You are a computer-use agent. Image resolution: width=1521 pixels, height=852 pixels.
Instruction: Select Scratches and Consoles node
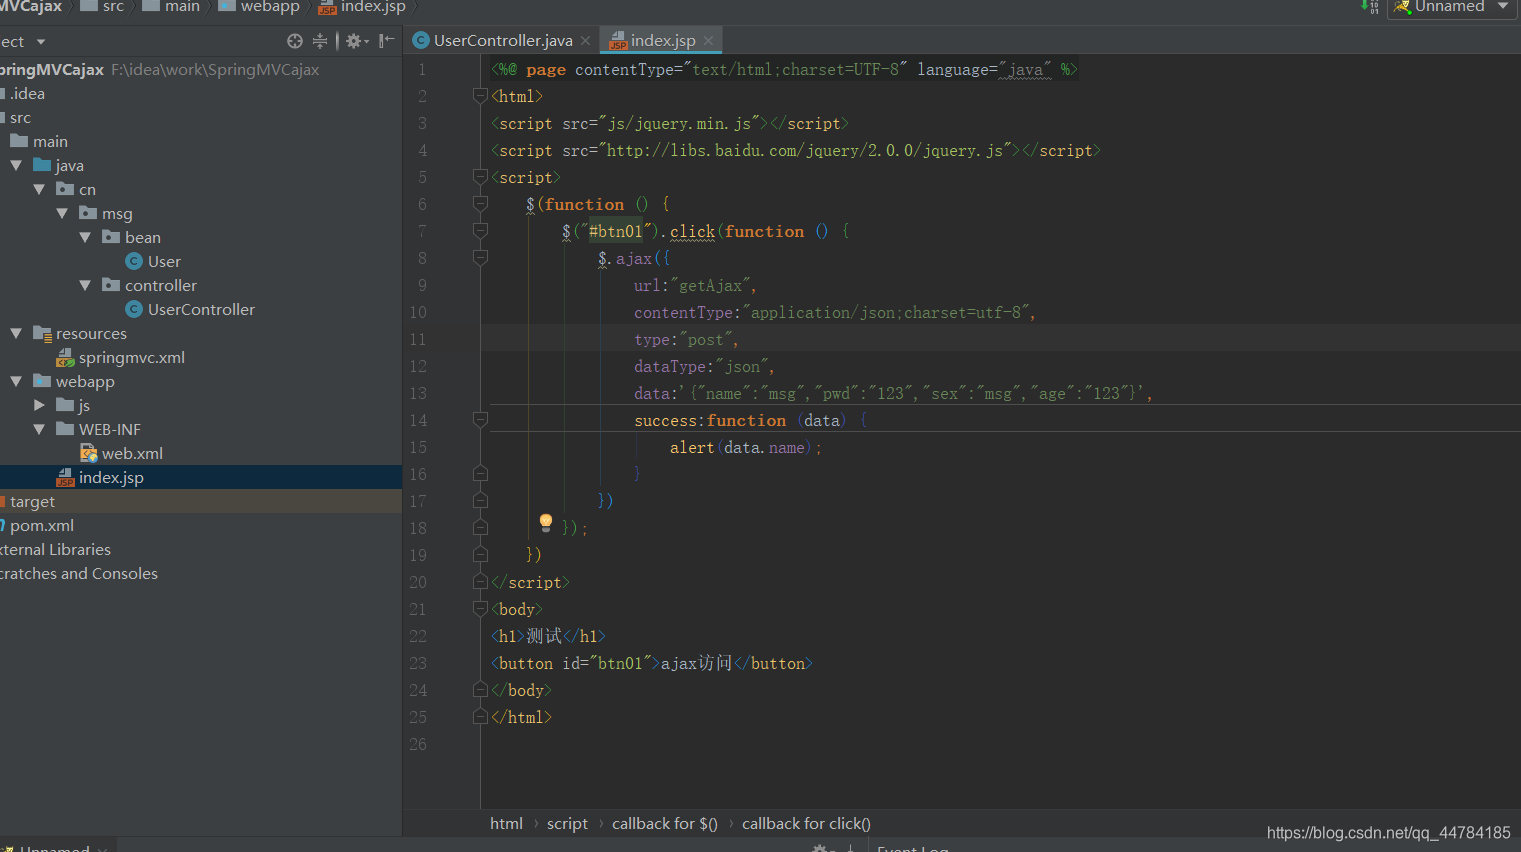[x=79, y=574]
